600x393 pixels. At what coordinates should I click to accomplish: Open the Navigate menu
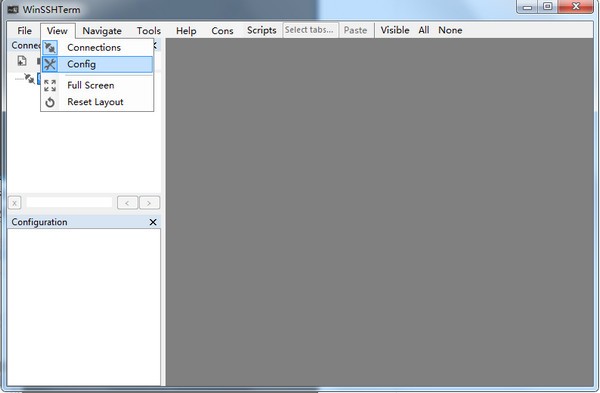click(x=102, y=31)
